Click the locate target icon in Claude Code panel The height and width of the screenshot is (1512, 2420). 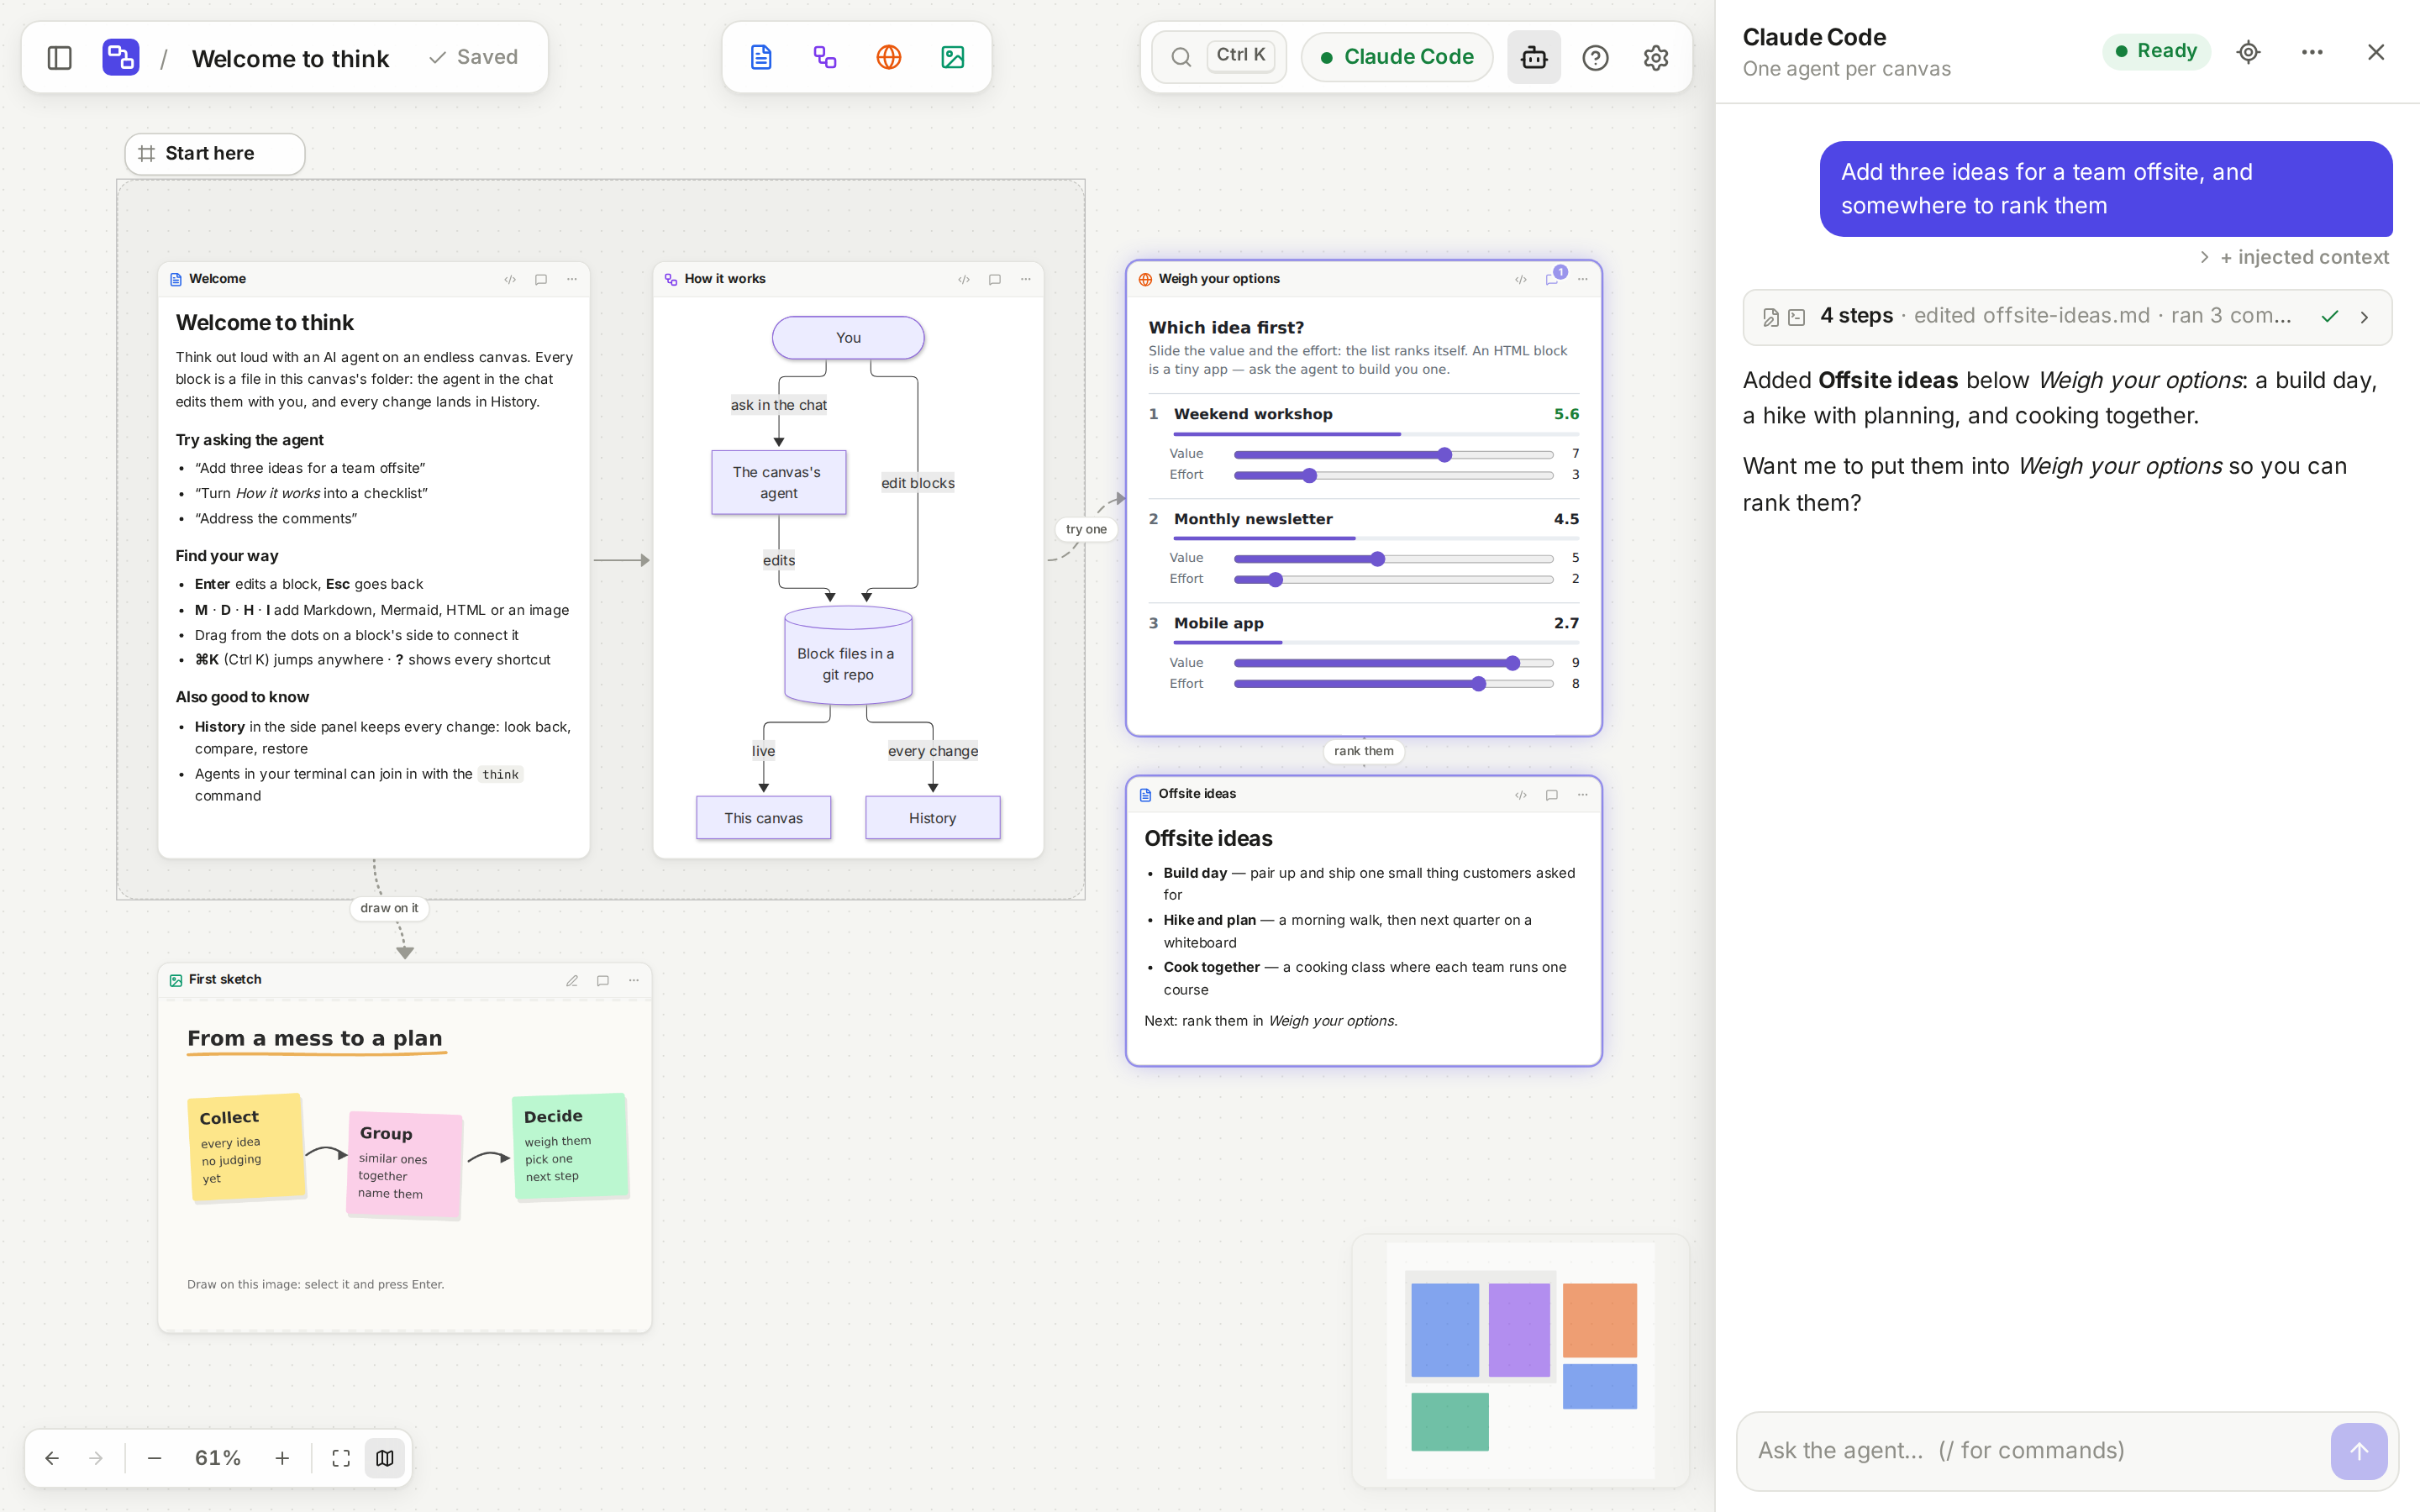point(2249,52)
